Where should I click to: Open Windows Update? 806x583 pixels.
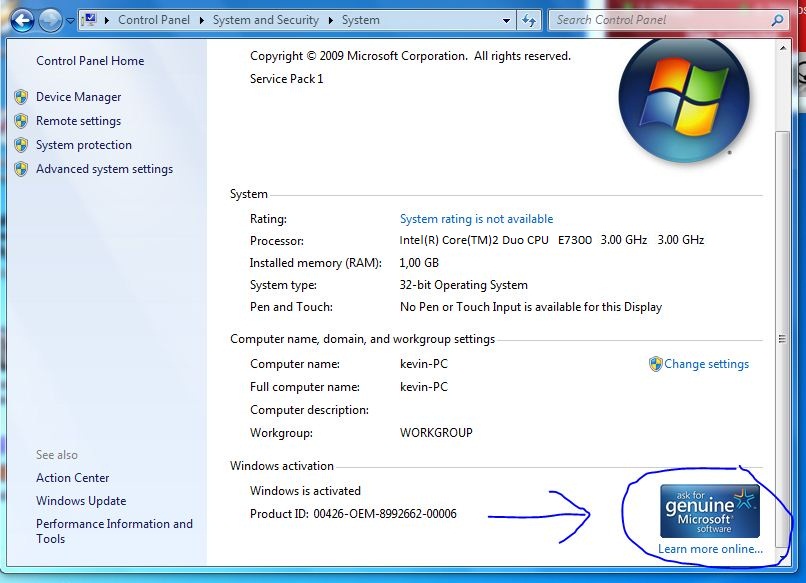81,501
